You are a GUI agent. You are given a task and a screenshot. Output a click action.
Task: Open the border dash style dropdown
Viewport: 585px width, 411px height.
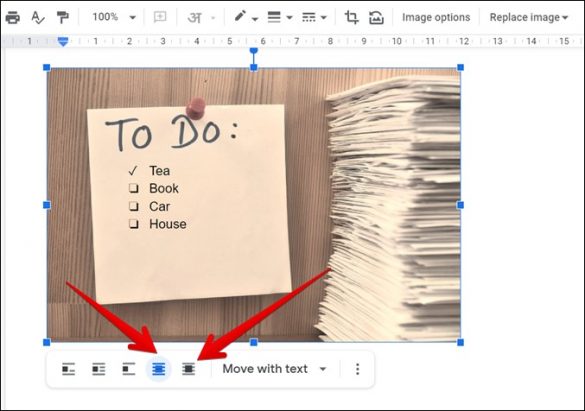coord(314,17)
